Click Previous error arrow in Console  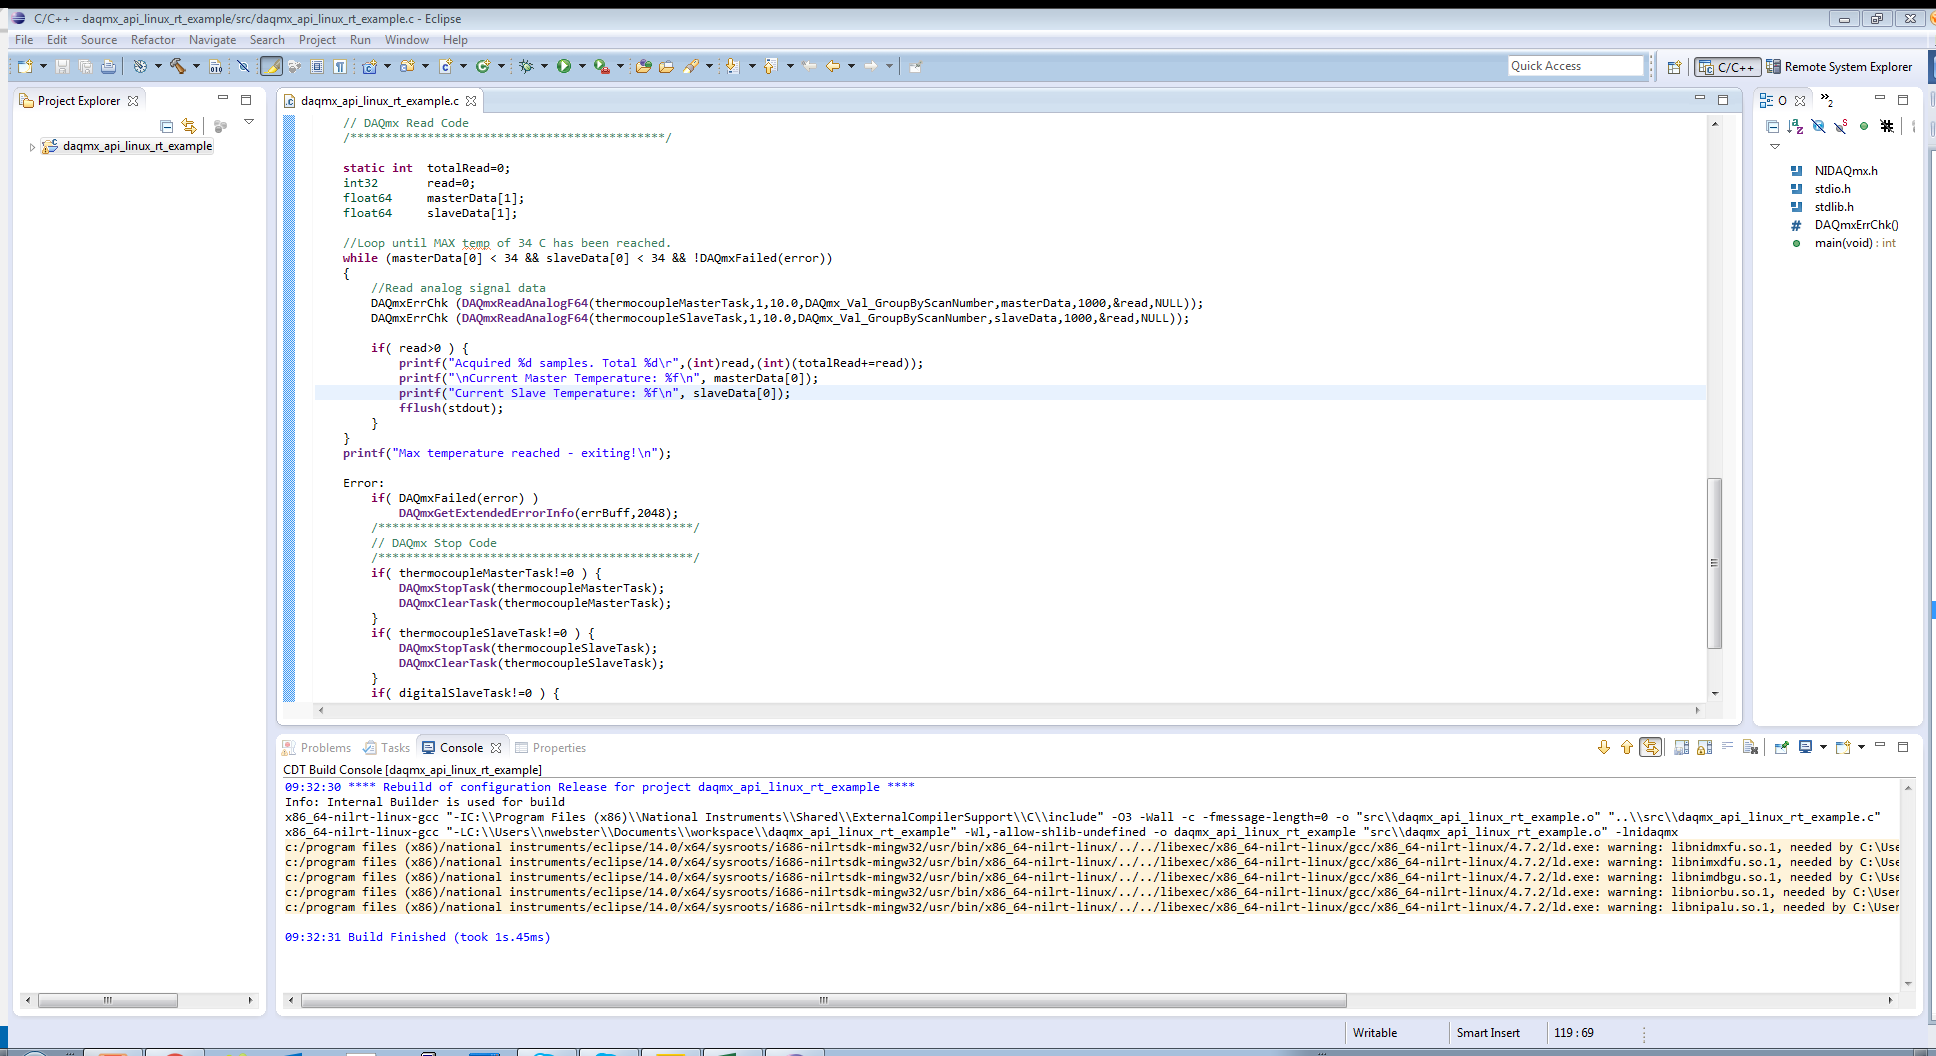[x=1627, y=747]
